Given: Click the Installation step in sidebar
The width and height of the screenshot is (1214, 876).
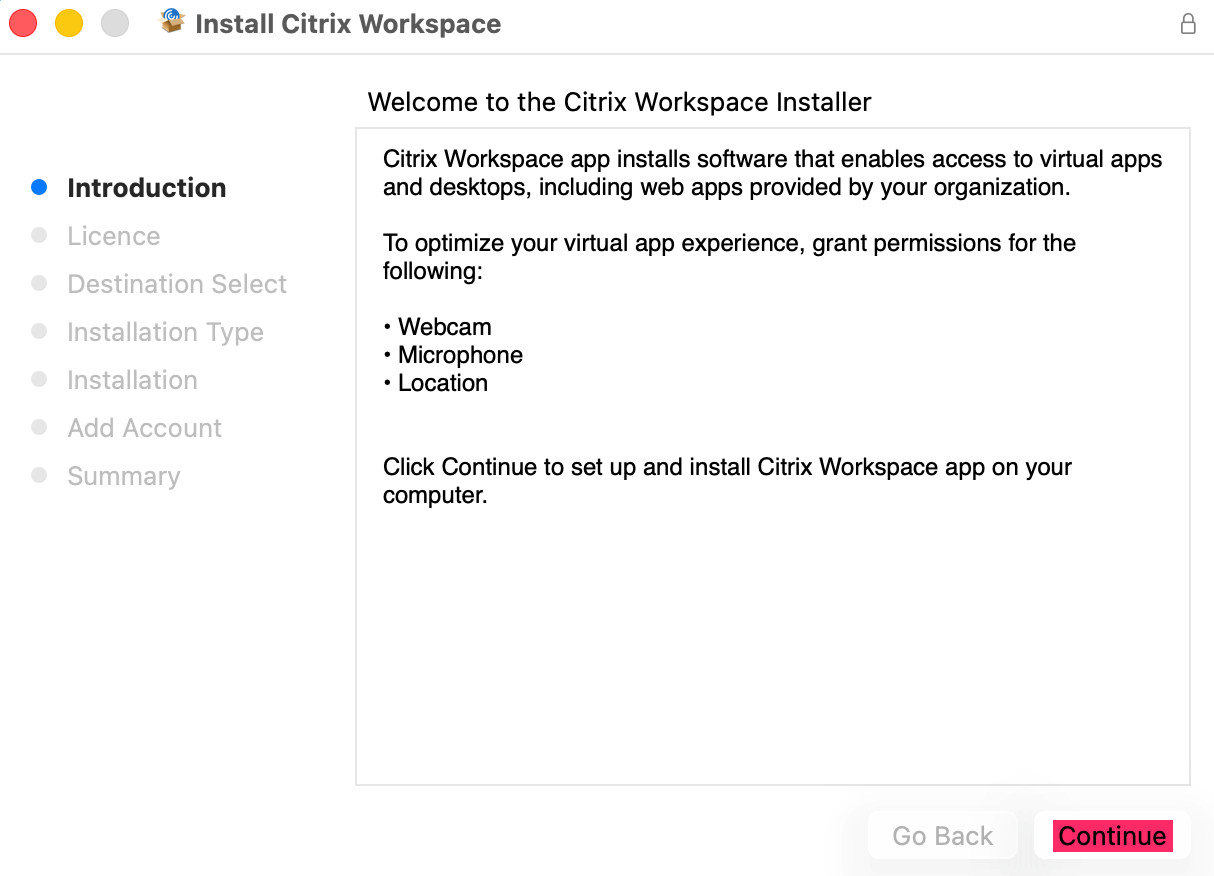Looking at the screenshot, I should 132,380.
